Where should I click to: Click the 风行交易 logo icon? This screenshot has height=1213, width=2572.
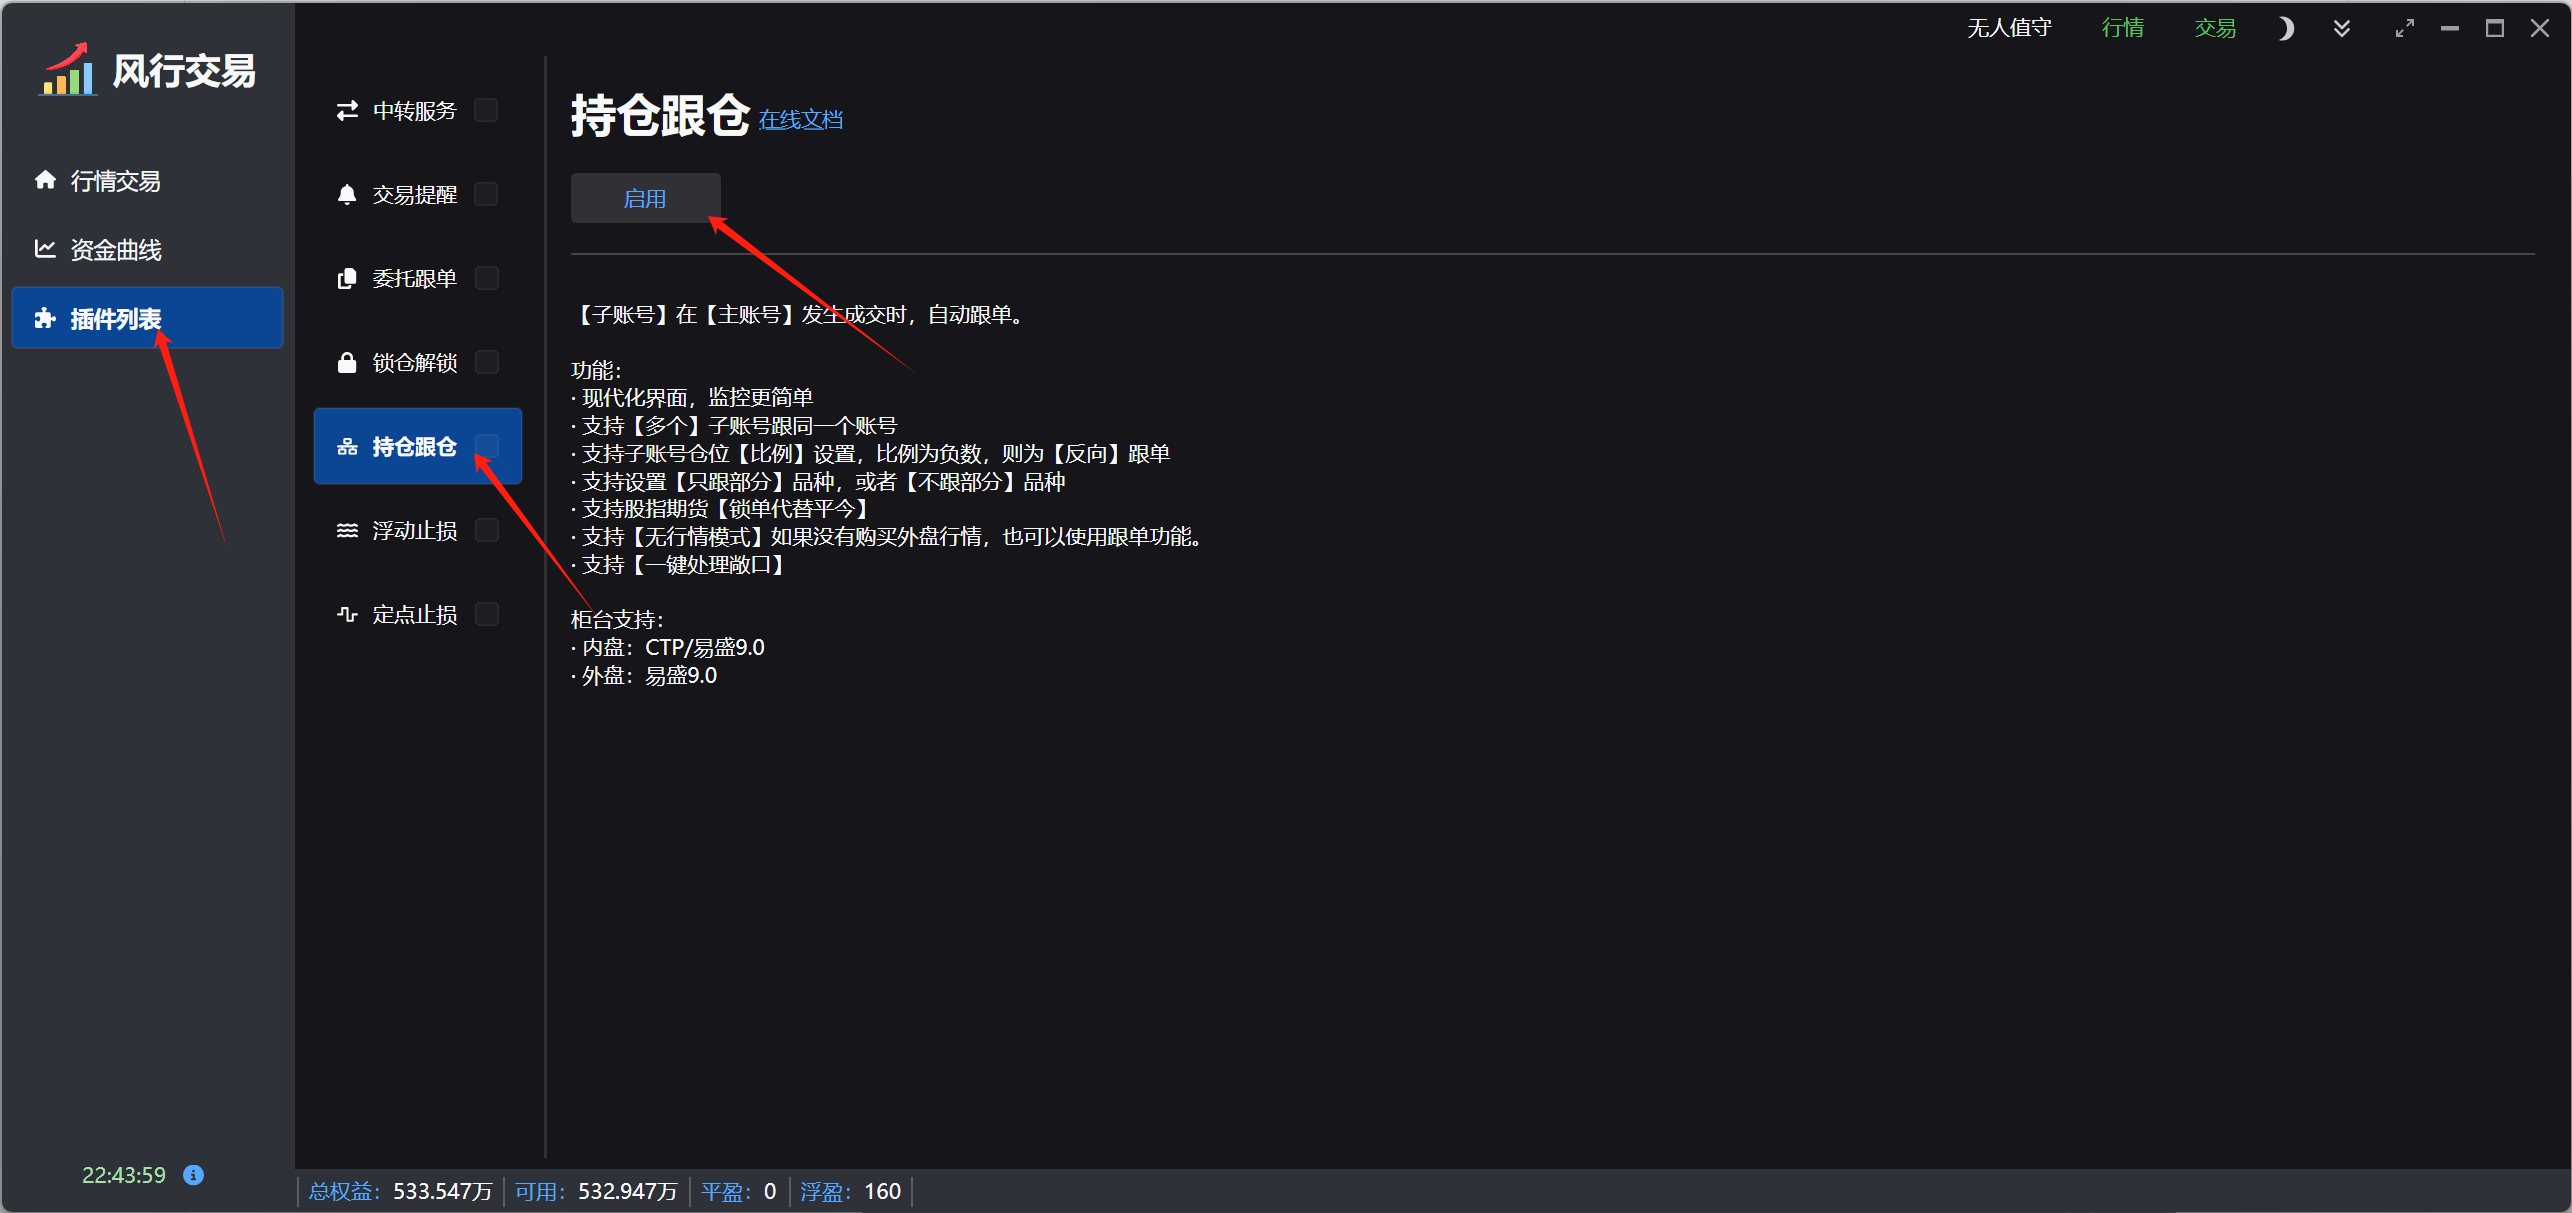coord(68,70)
